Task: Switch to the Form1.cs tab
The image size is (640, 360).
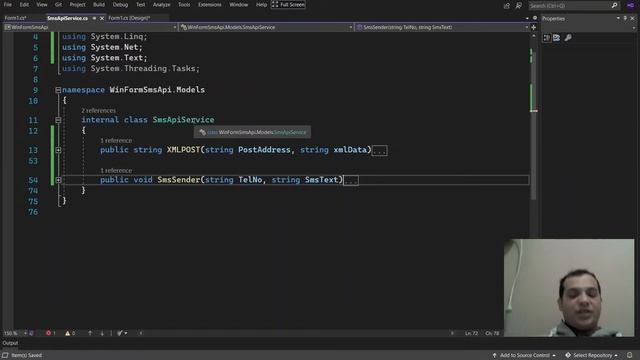Action: pyautogui.click(x=16, y=18)
